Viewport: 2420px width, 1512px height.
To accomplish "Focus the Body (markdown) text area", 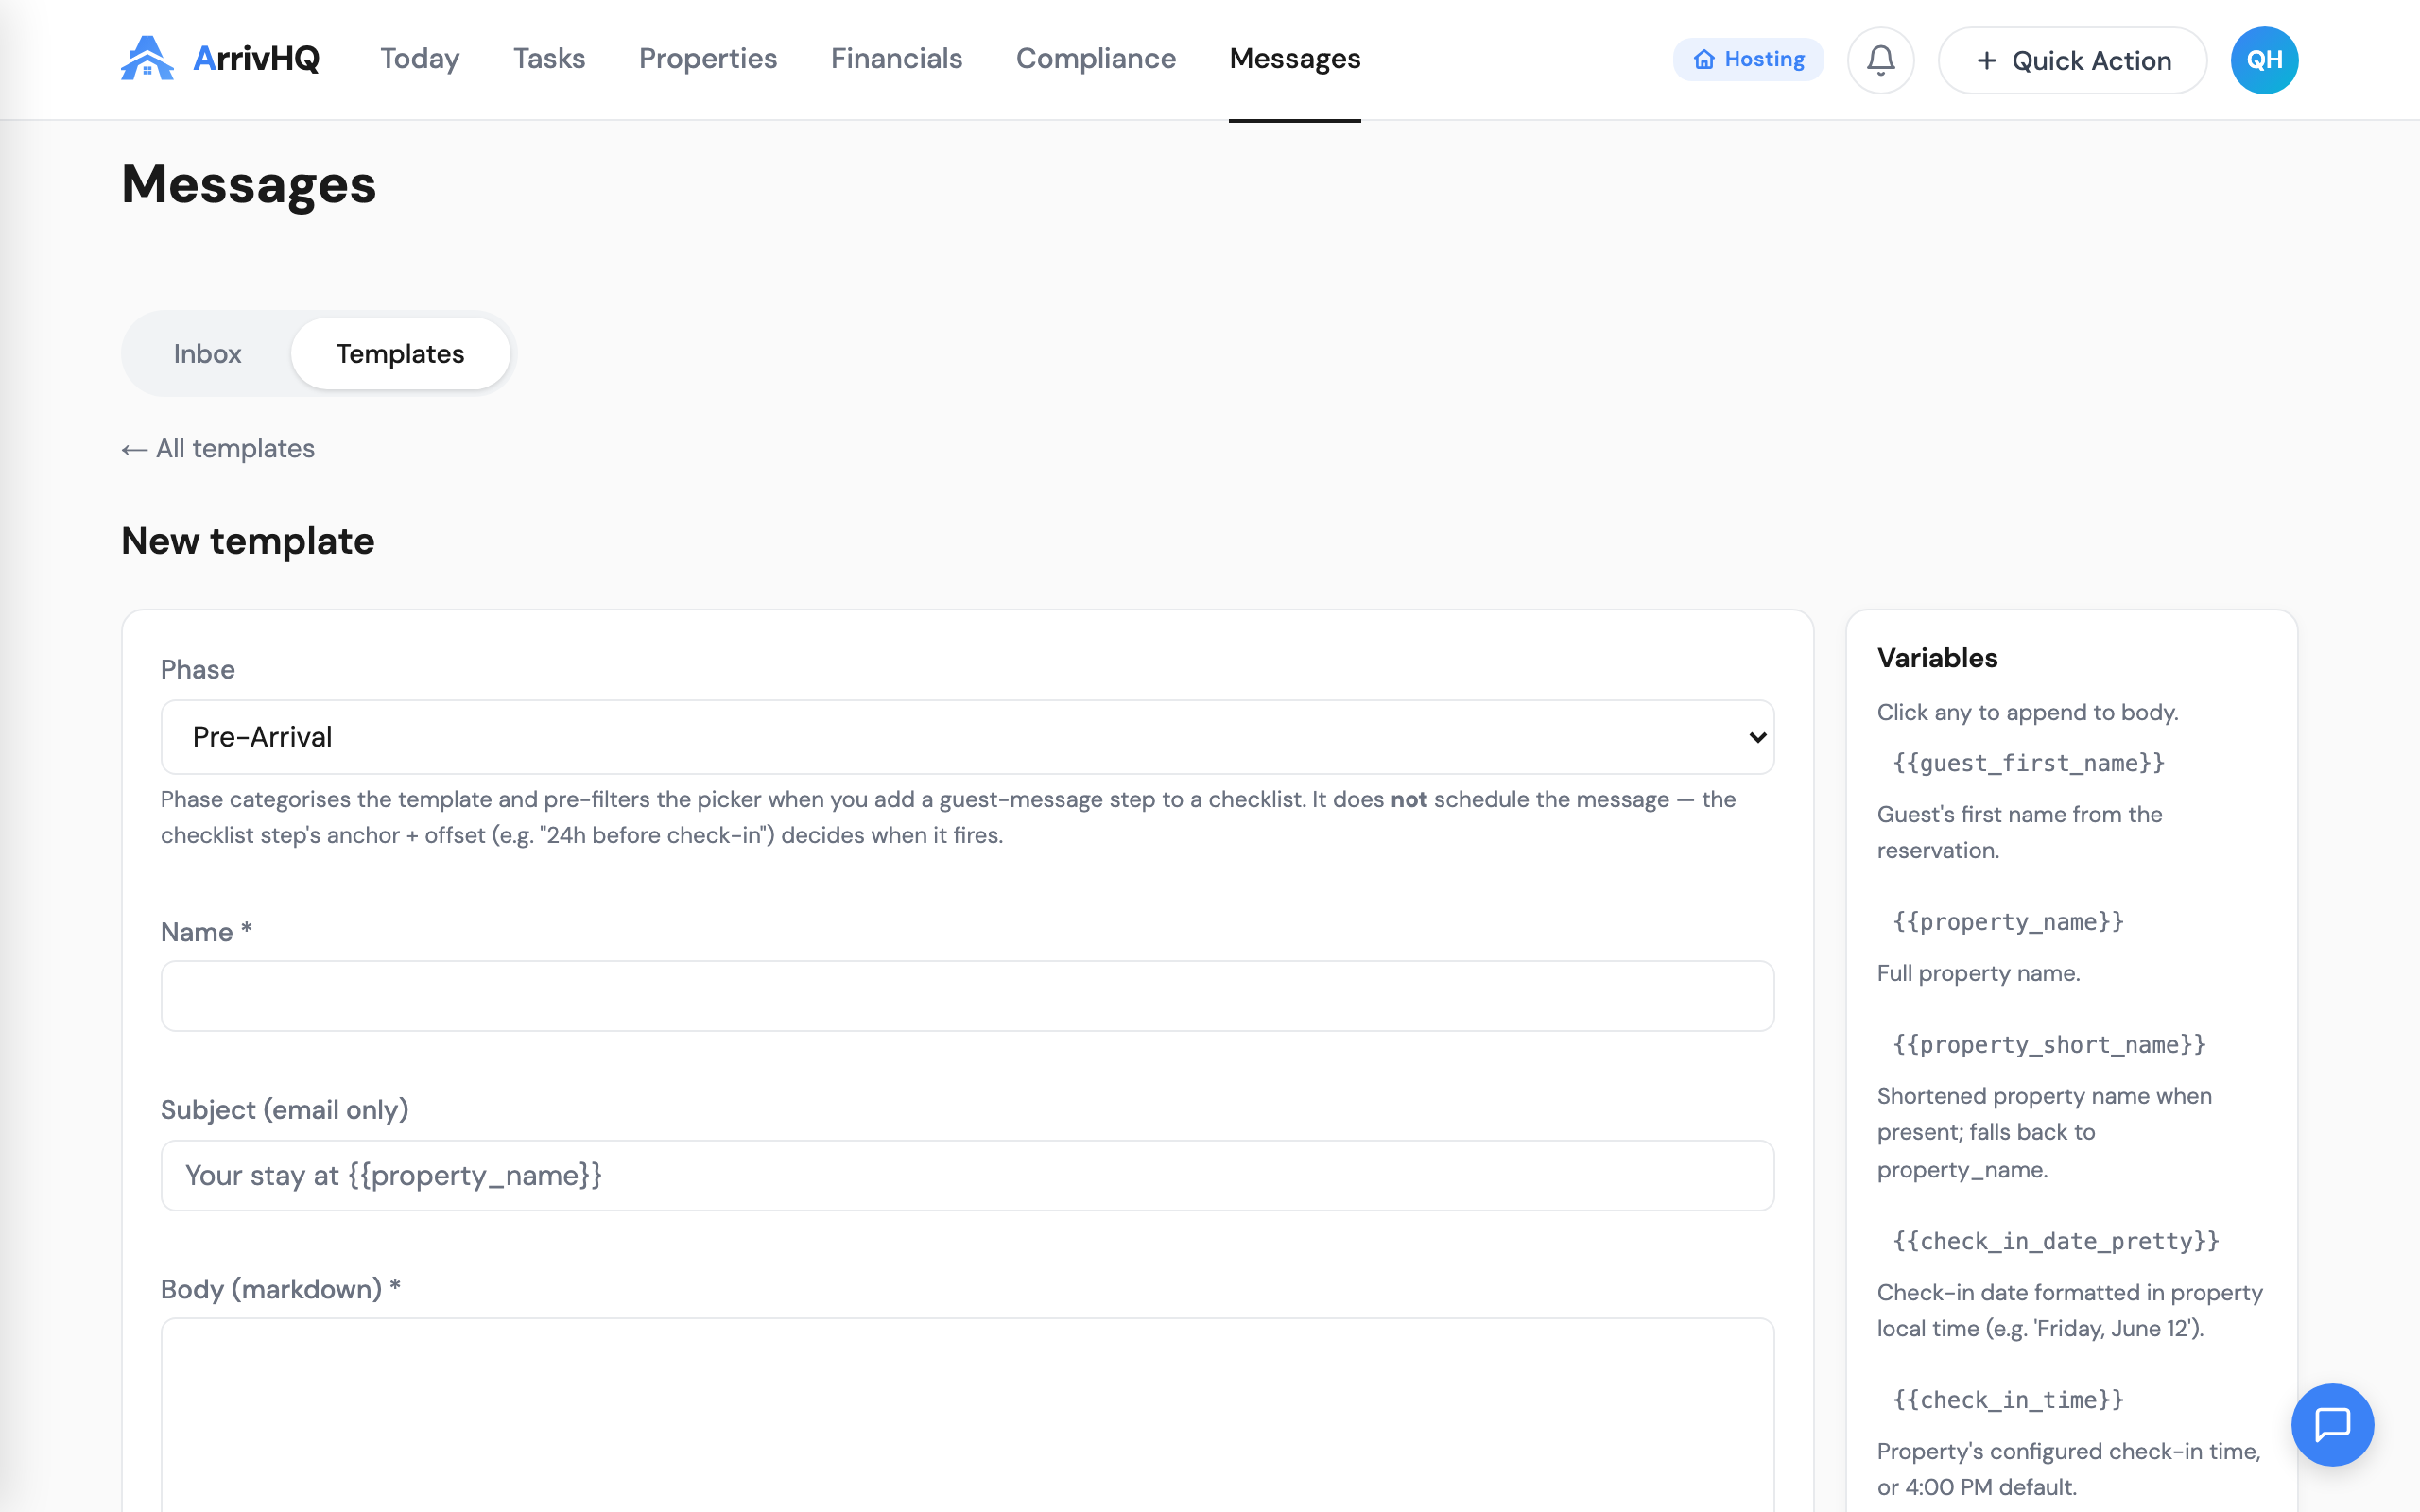I will pyautogui.click(x=967, y=1415).
